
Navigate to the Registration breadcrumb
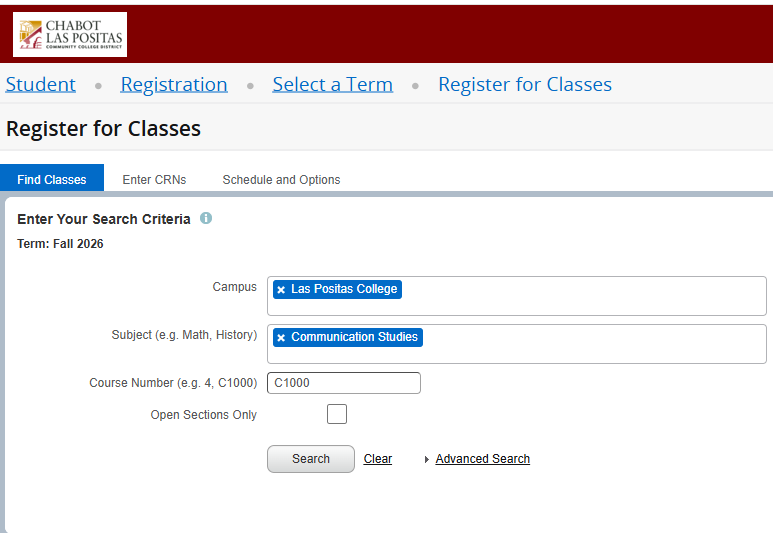(x=174, y=85)
